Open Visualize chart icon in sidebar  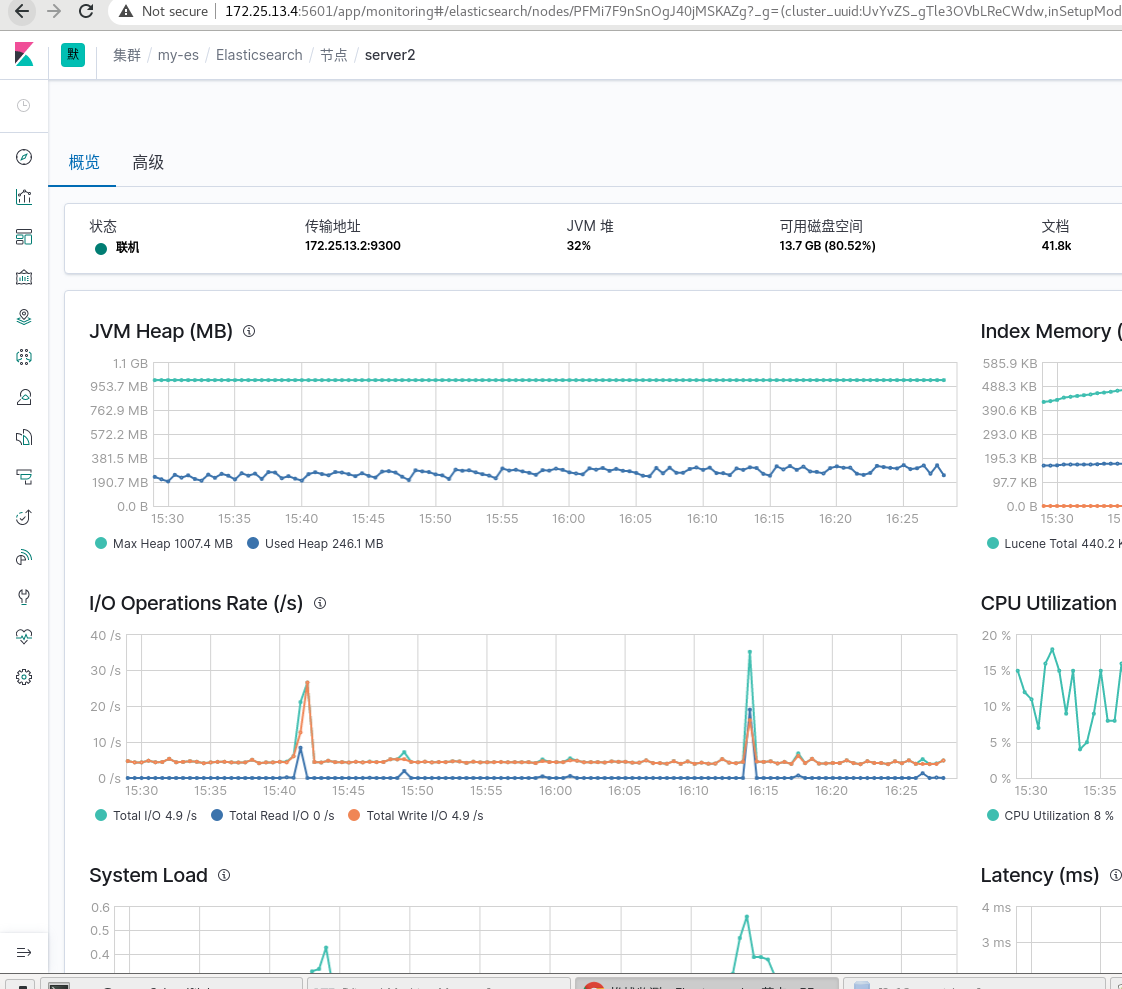pos(24,198)
